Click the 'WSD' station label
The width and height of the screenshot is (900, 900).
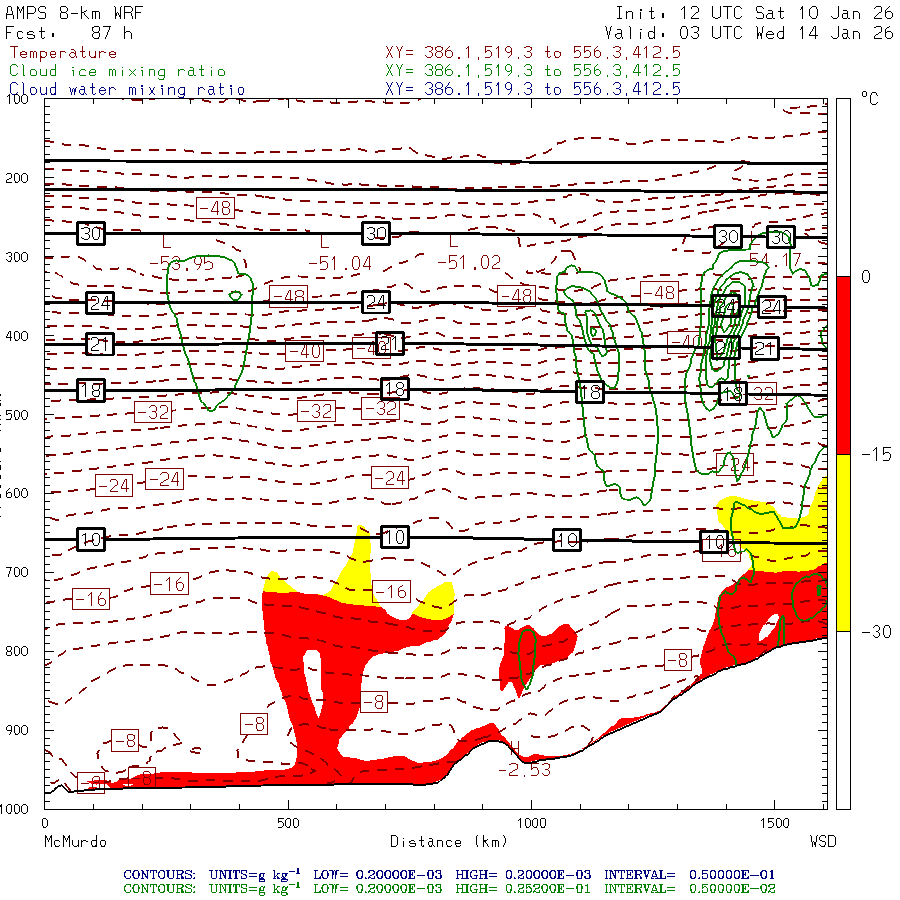click(823, 842)
